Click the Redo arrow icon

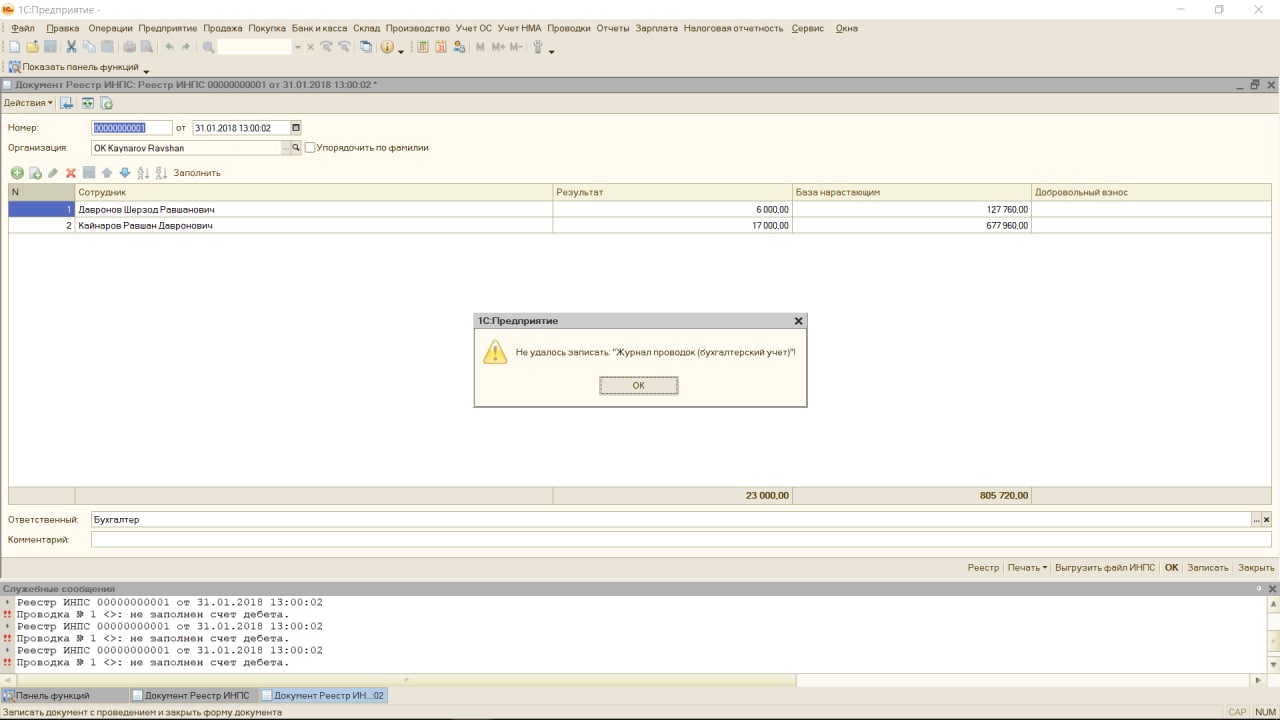tap(185, 47)
